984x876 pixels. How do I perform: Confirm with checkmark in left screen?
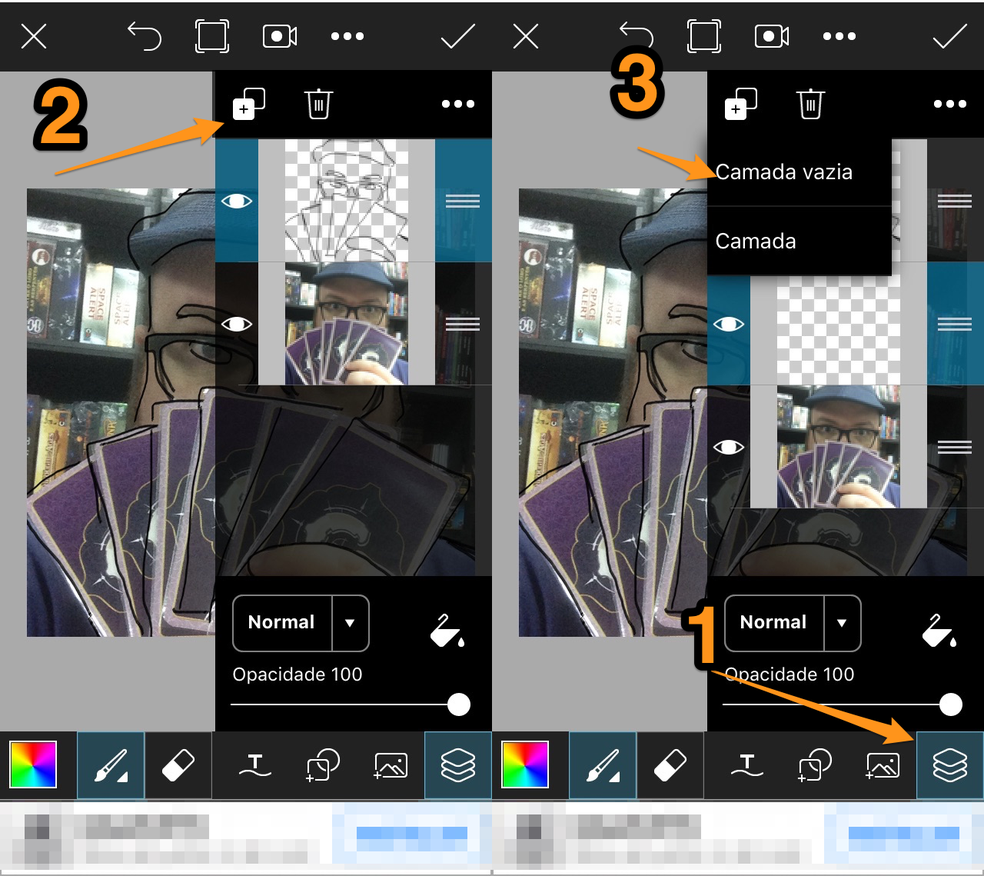coord(457,36)
